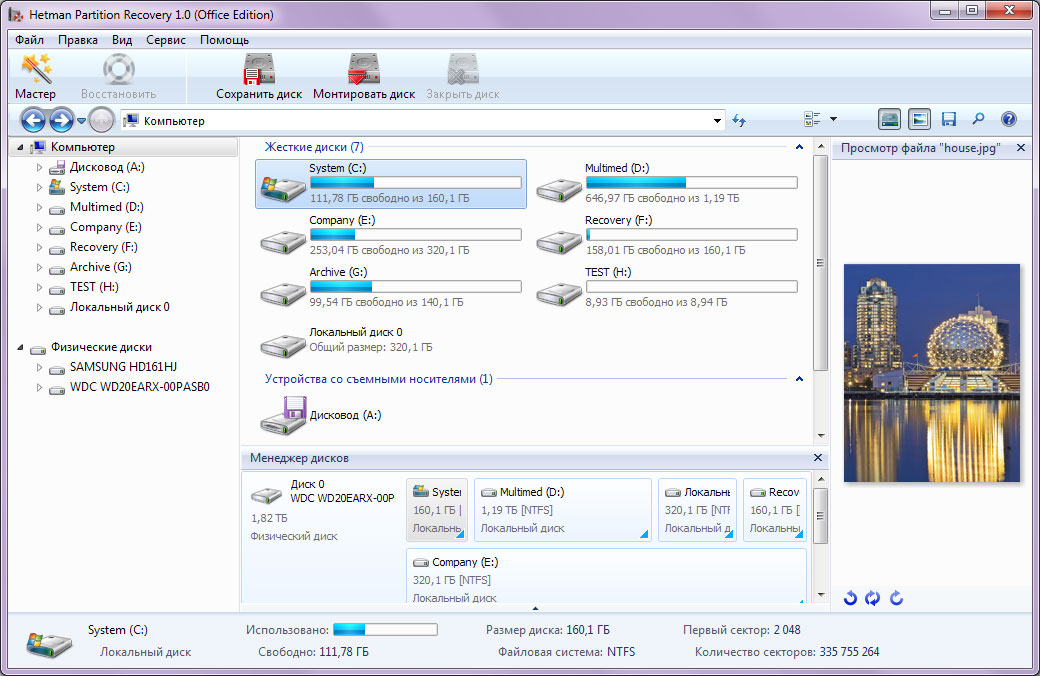
Task: Select Multimed (D:) drive in main pane
Action: point(667,184)
